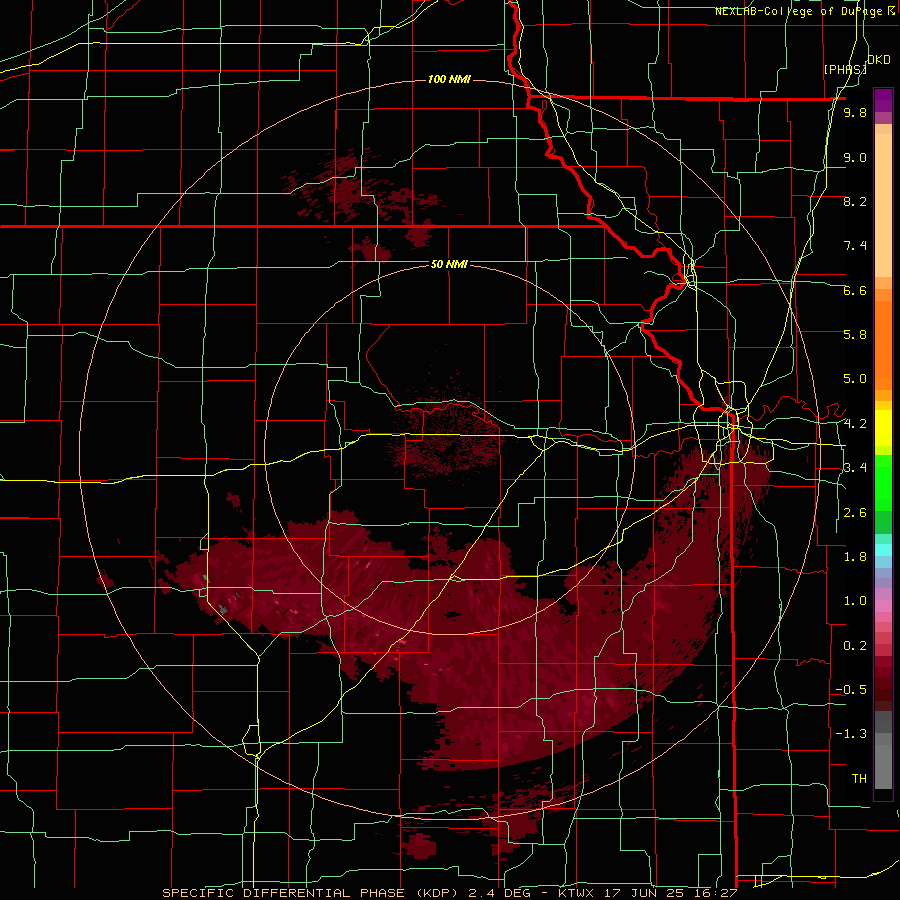Click the 4.2 value on the color scale
The height and width of the screenshot is (900, 900).
(855, 424)
